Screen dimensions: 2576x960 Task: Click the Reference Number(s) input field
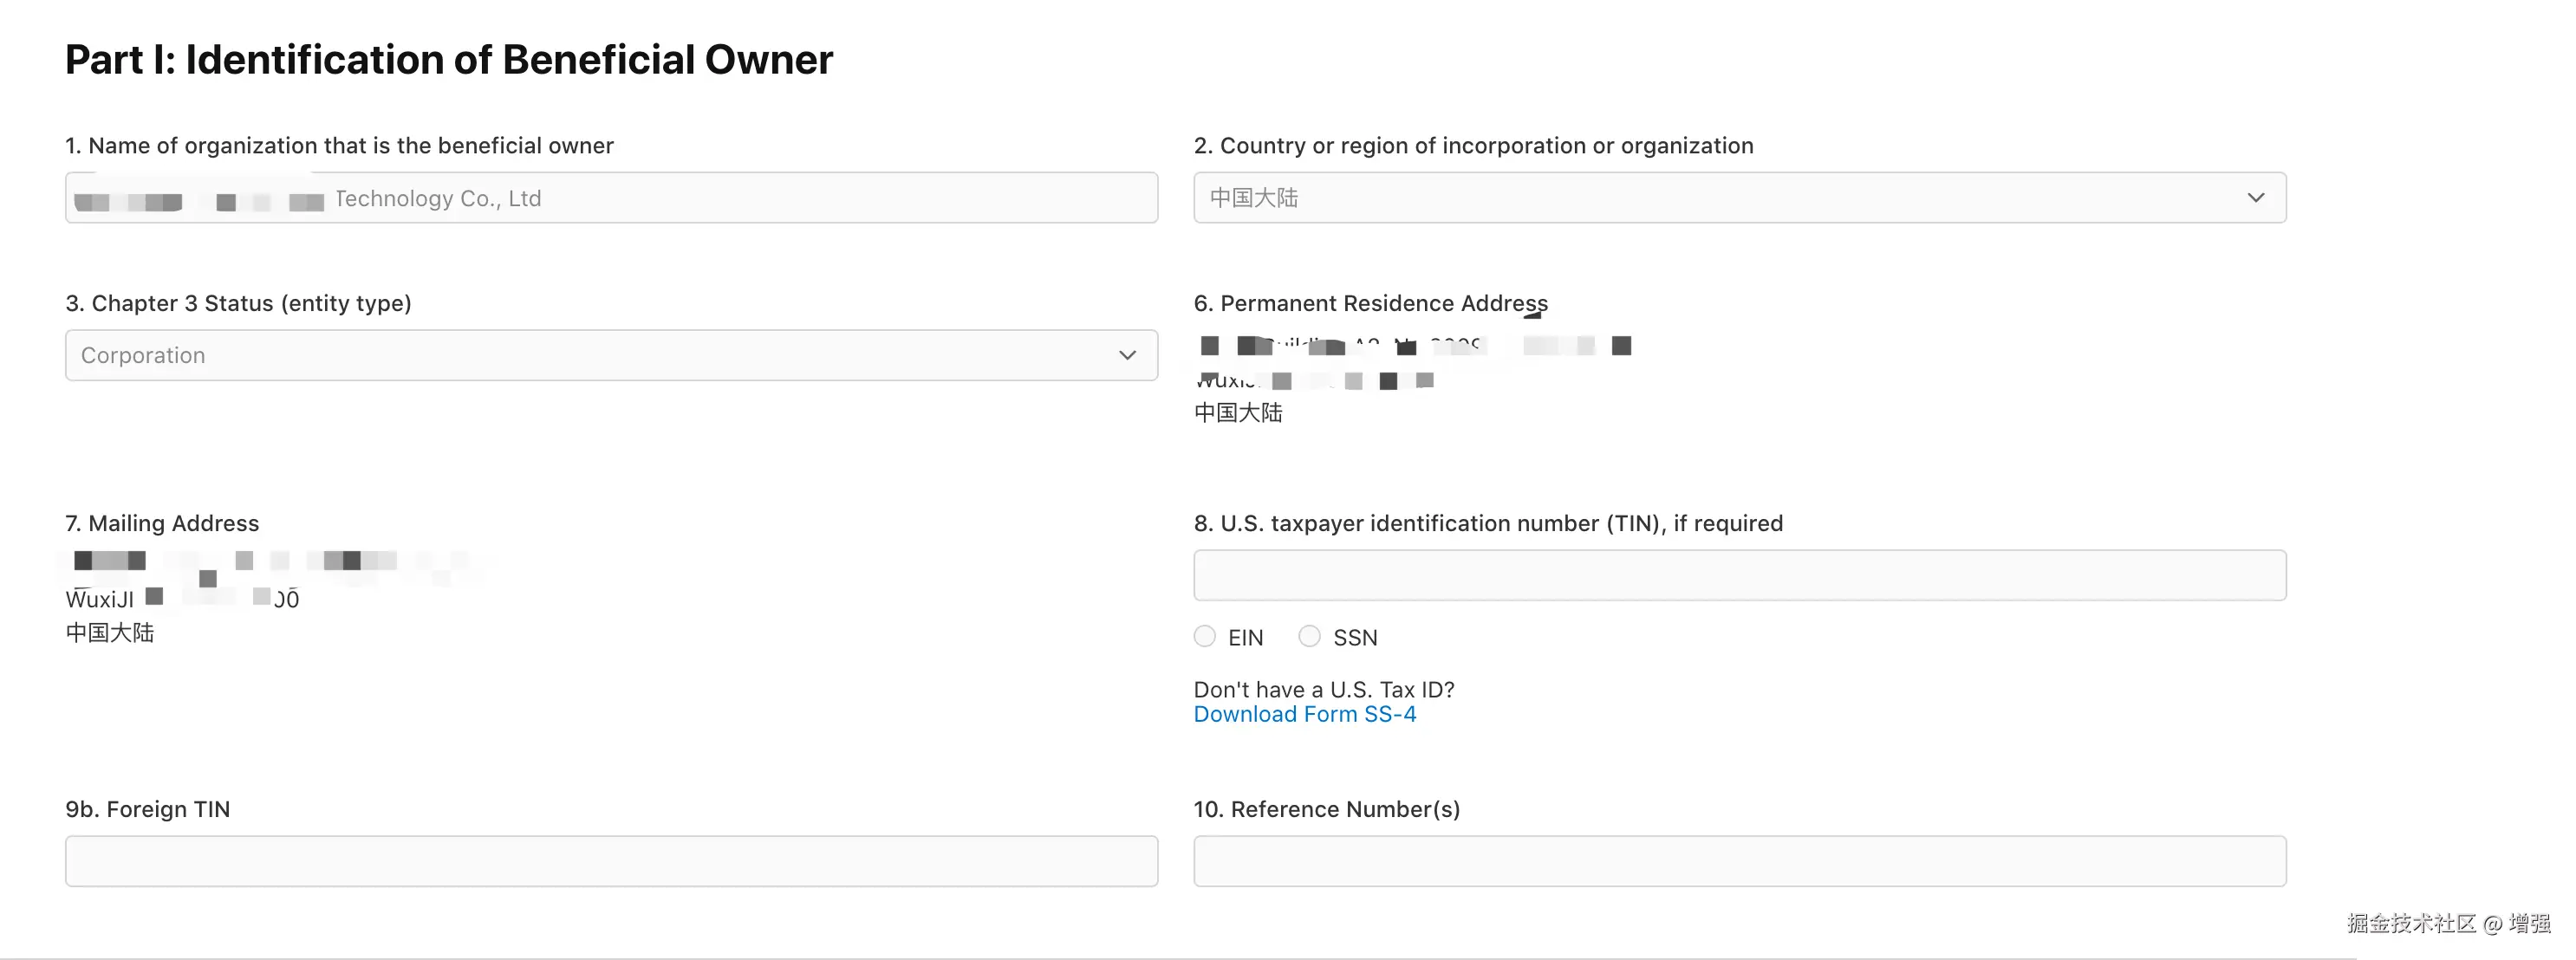[1739, 862]
